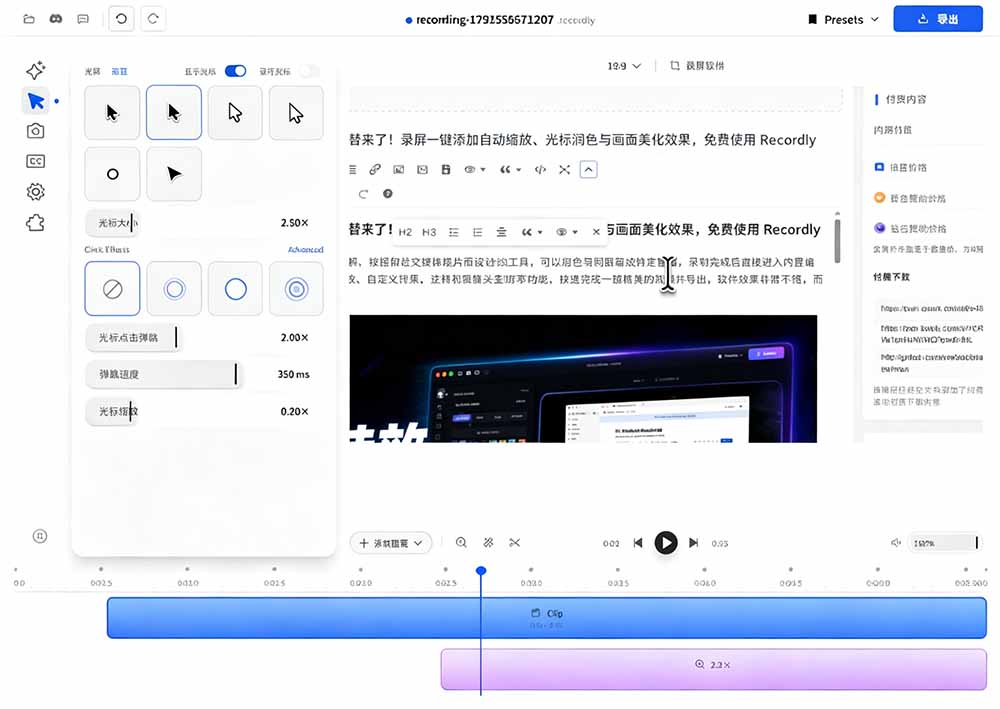Redo the last undone edit
The height and width of the screenshot is (709, 1000).
coord(153,19)
